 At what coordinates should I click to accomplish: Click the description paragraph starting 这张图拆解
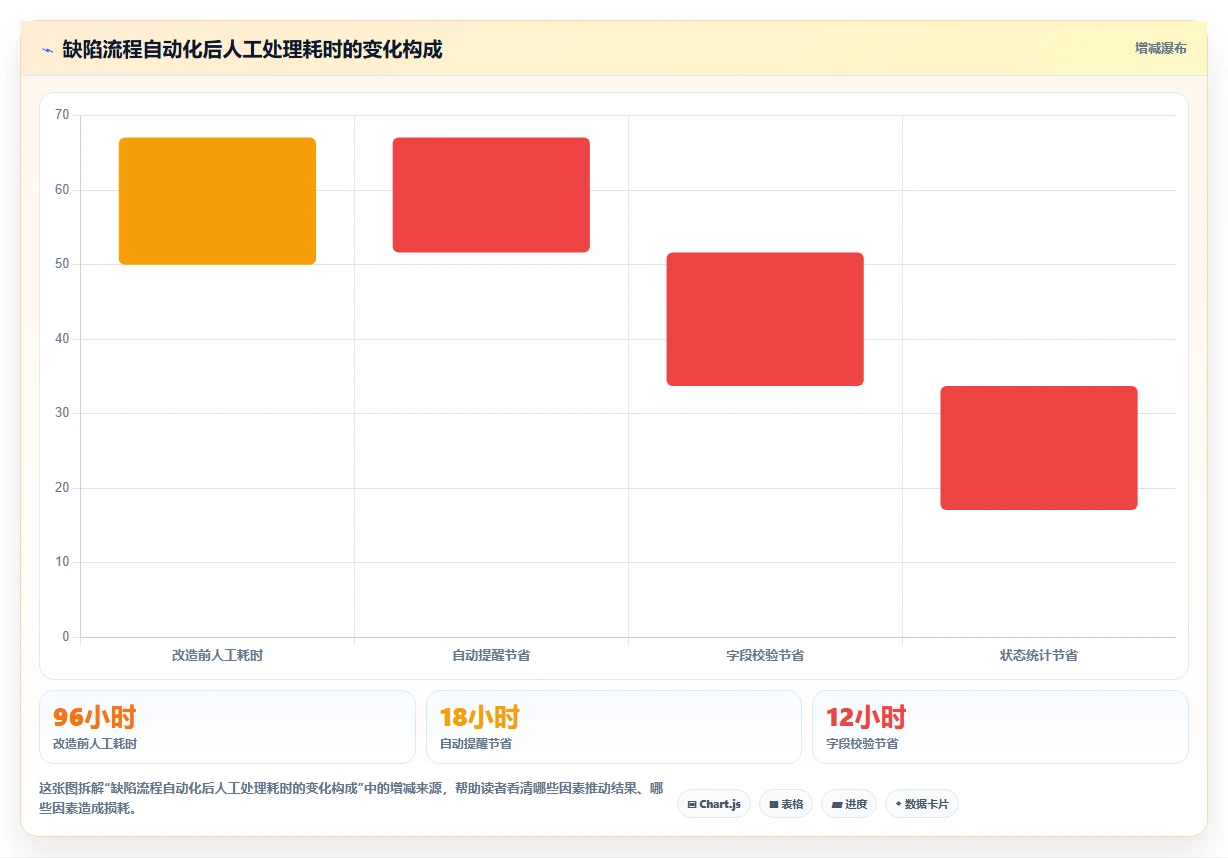(x=351, y=799)
